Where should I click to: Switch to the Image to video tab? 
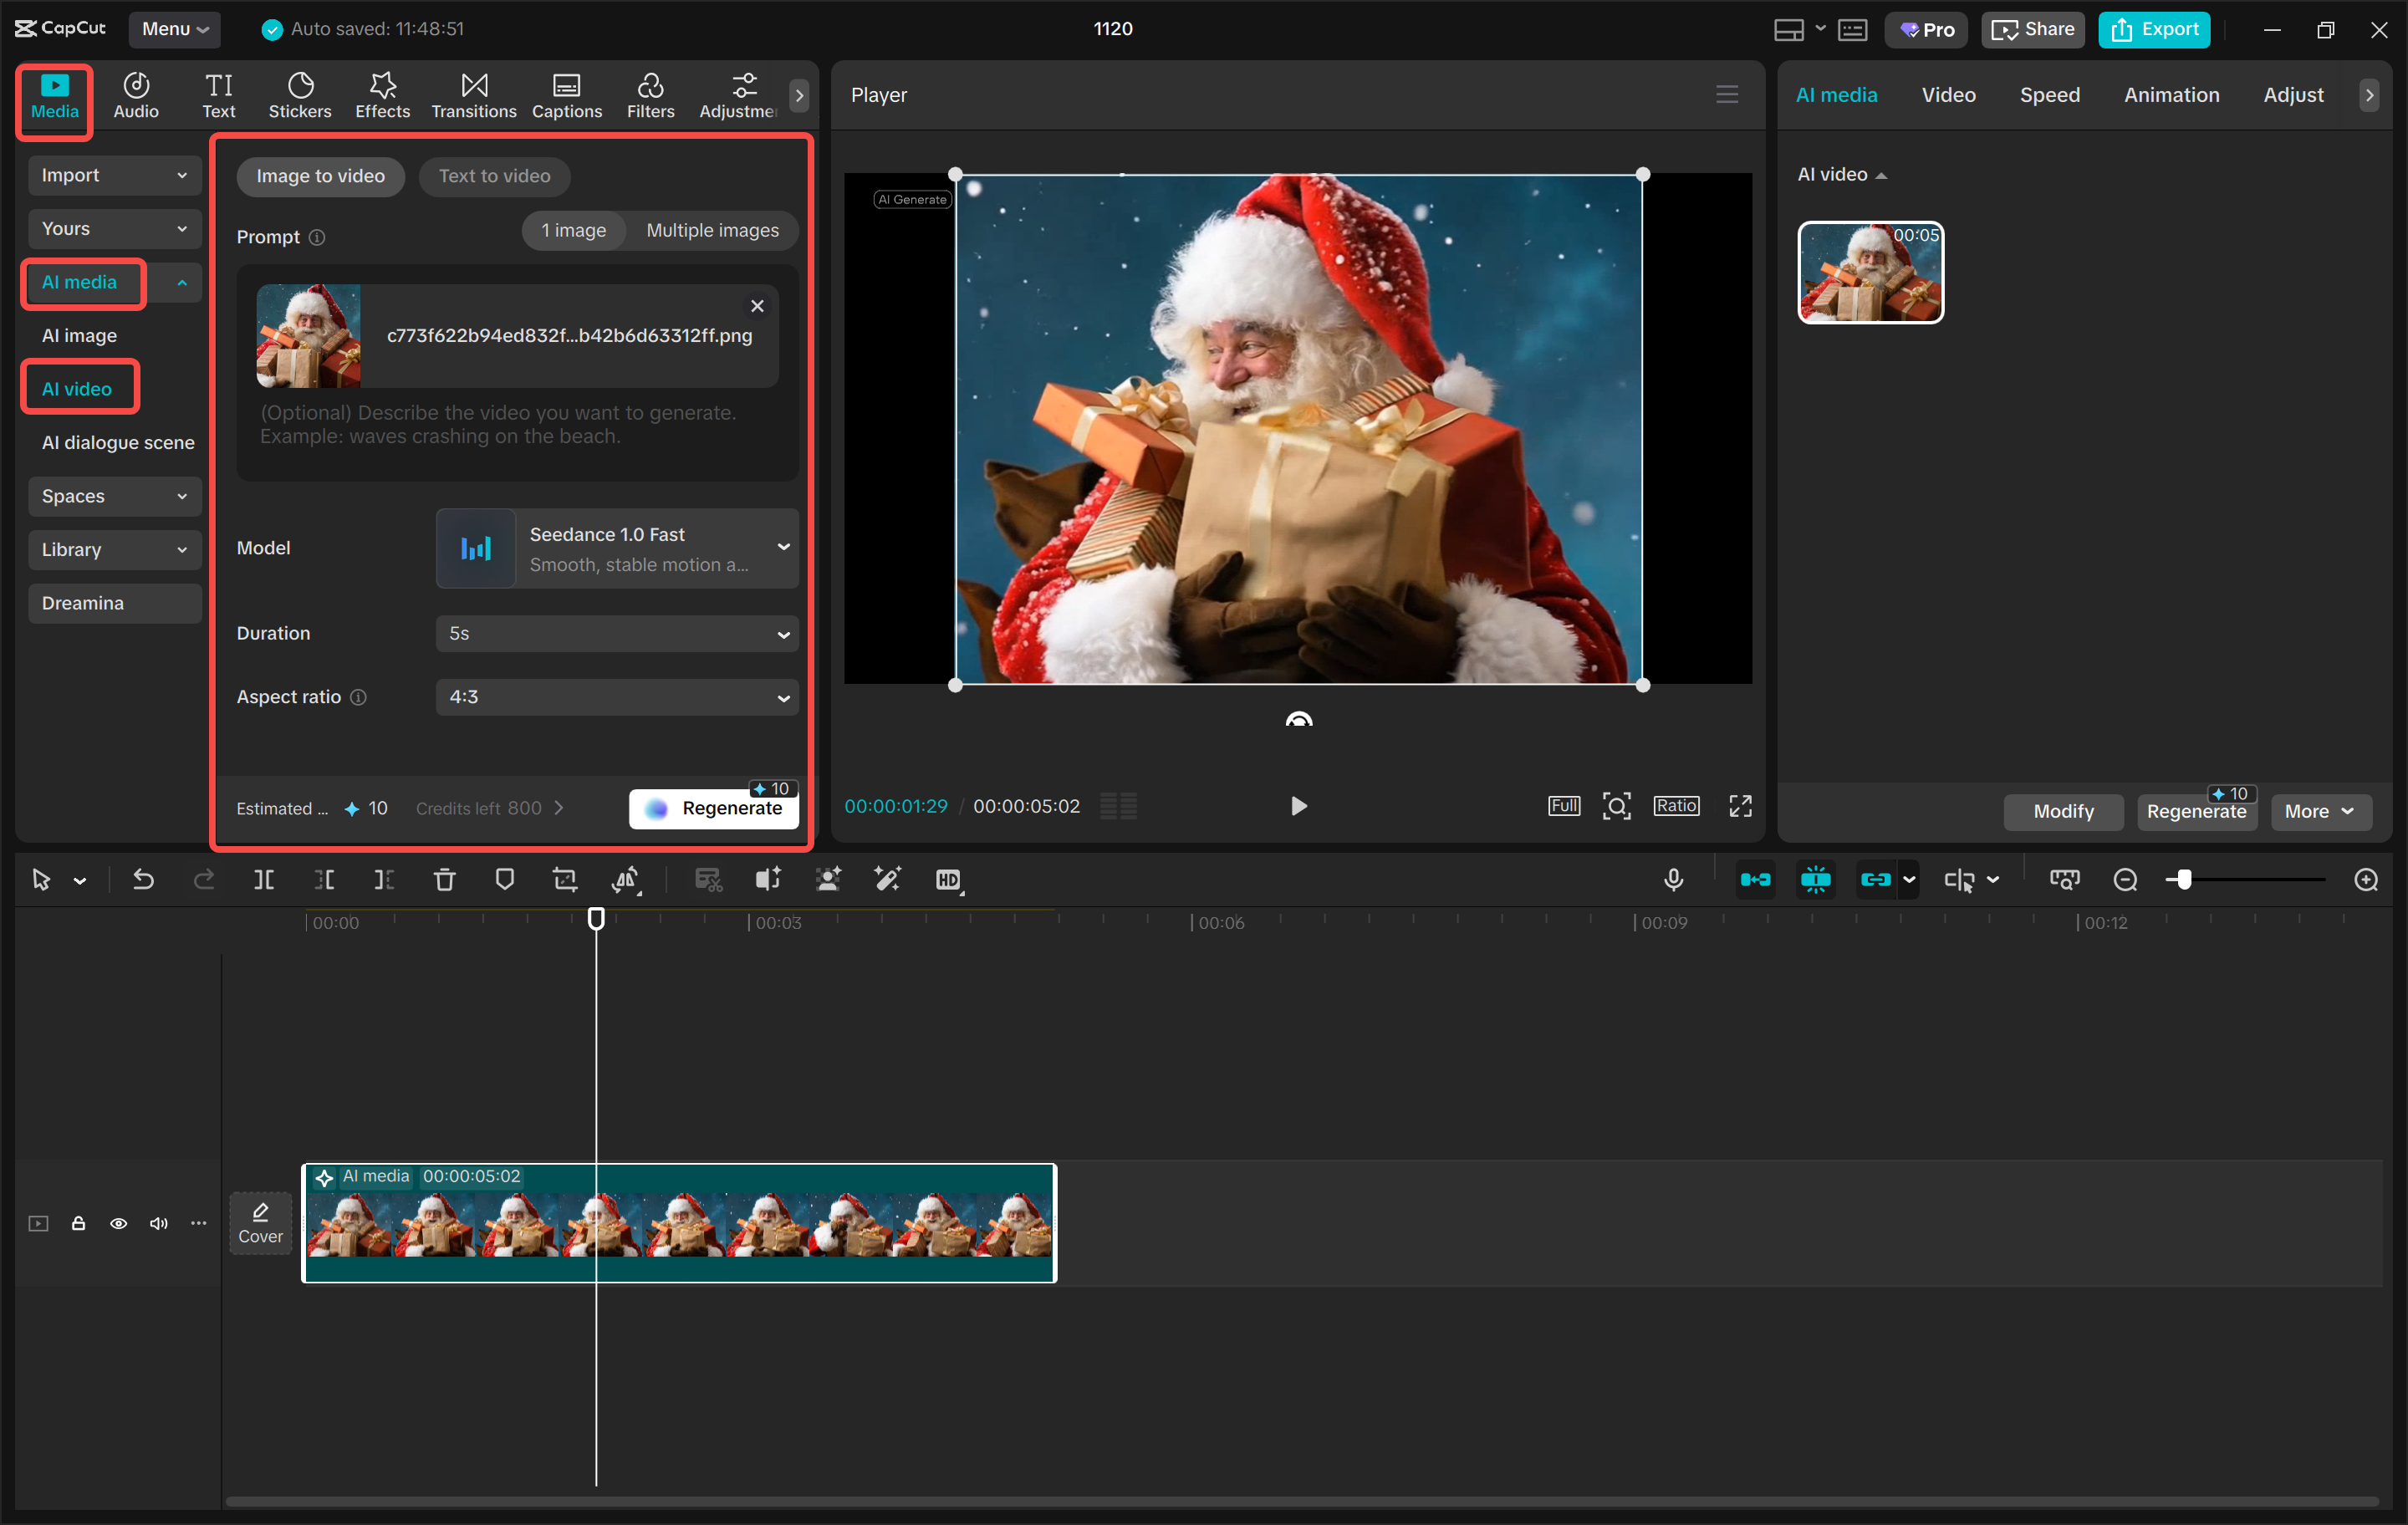(x=320, y=176)
